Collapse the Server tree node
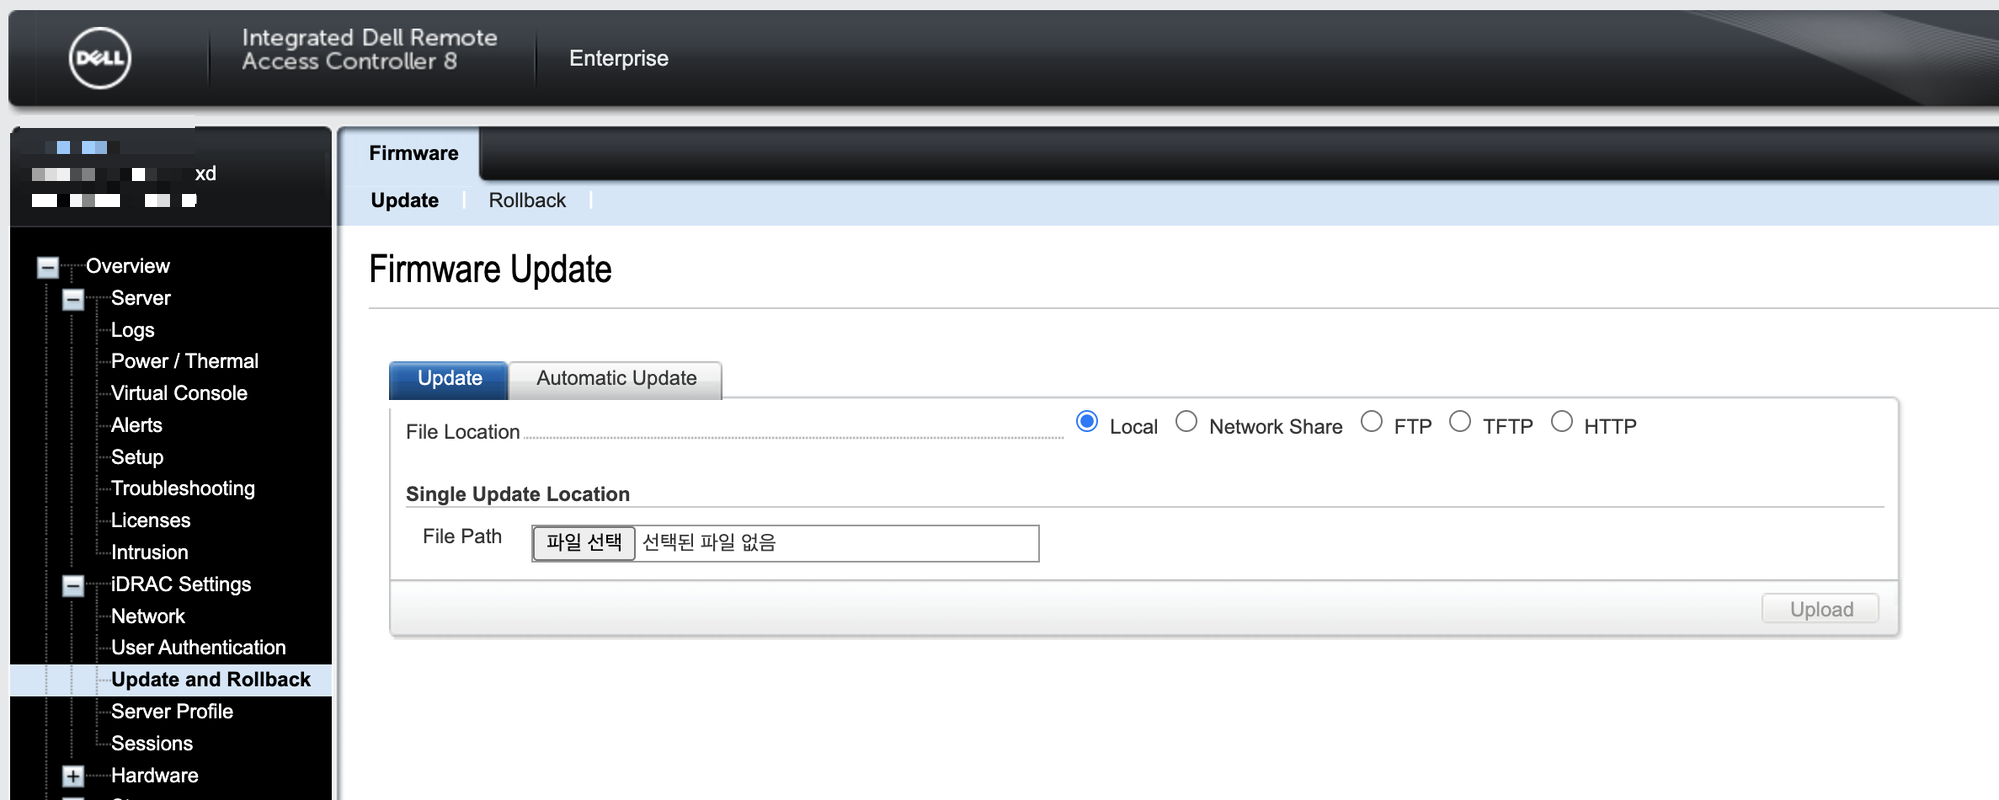The image size is (1999, 800). coord(73,299)
